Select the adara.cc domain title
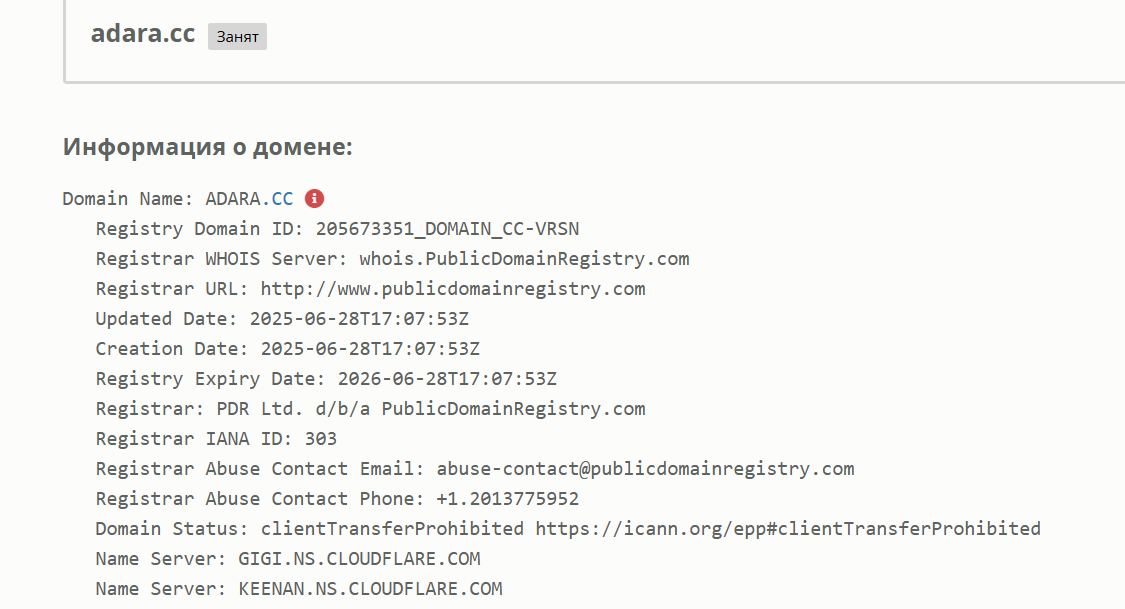The image size is (1125, 609). point(143,34)
